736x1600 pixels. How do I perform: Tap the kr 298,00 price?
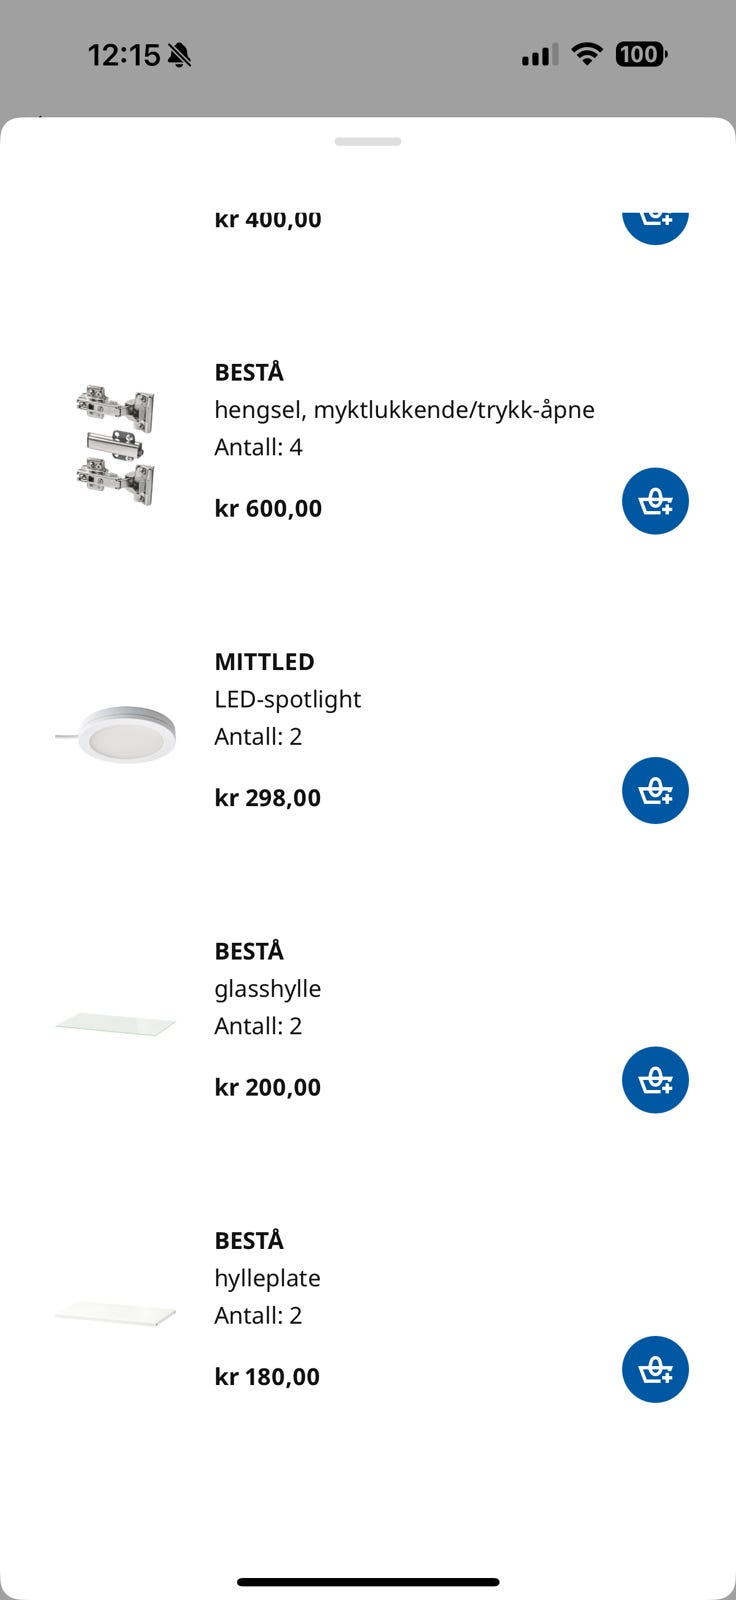click(x=267, y=798)
